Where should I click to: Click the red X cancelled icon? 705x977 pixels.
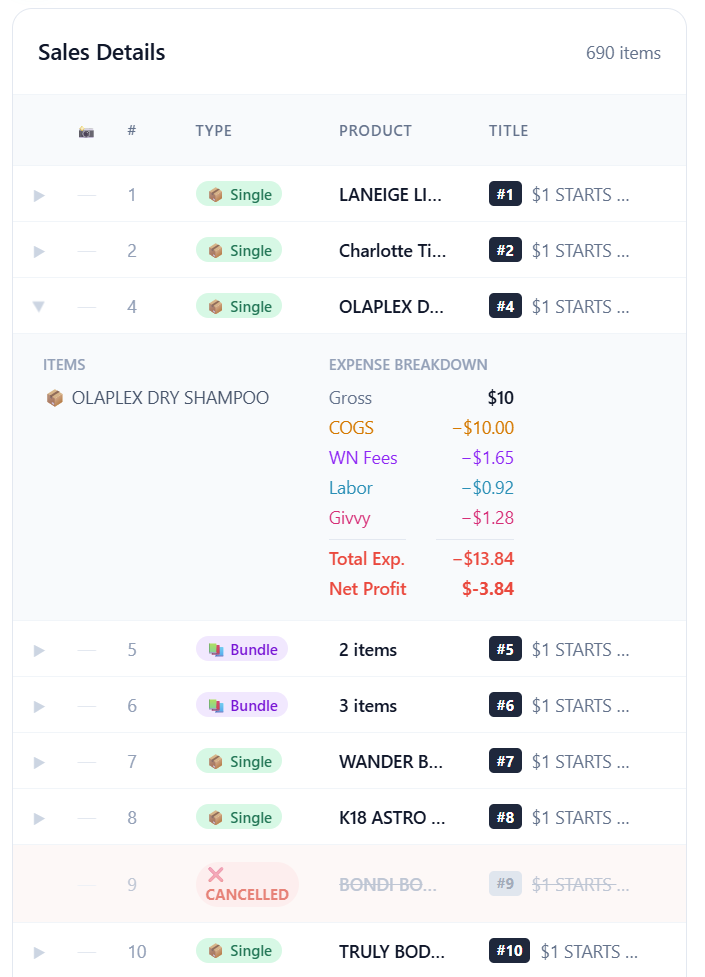[x=215, y=875]
